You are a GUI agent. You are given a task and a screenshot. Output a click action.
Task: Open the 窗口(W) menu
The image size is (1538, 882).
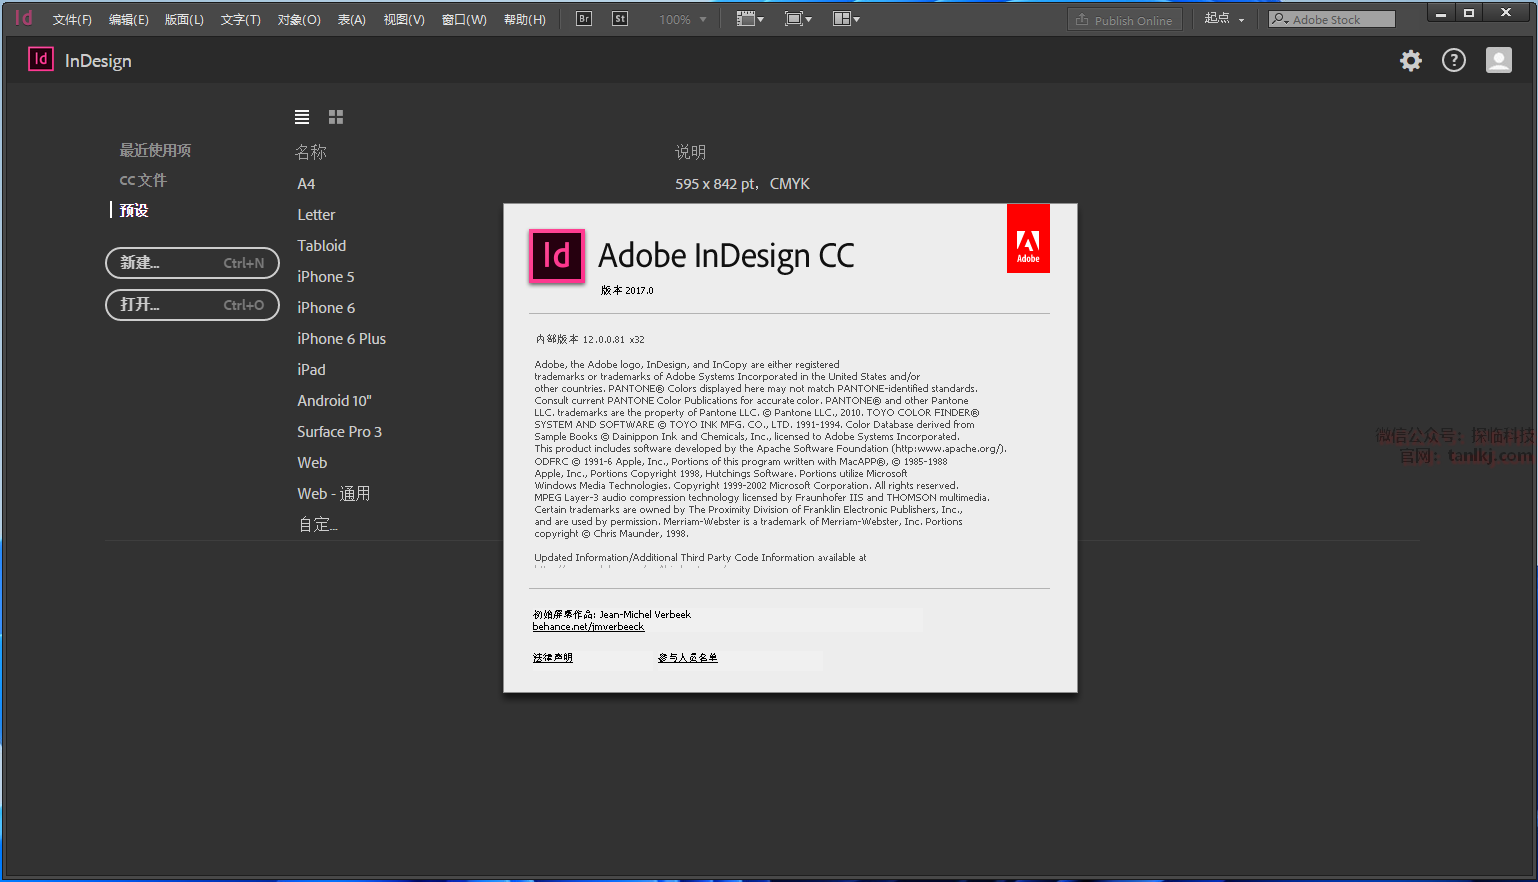(464, 20)
